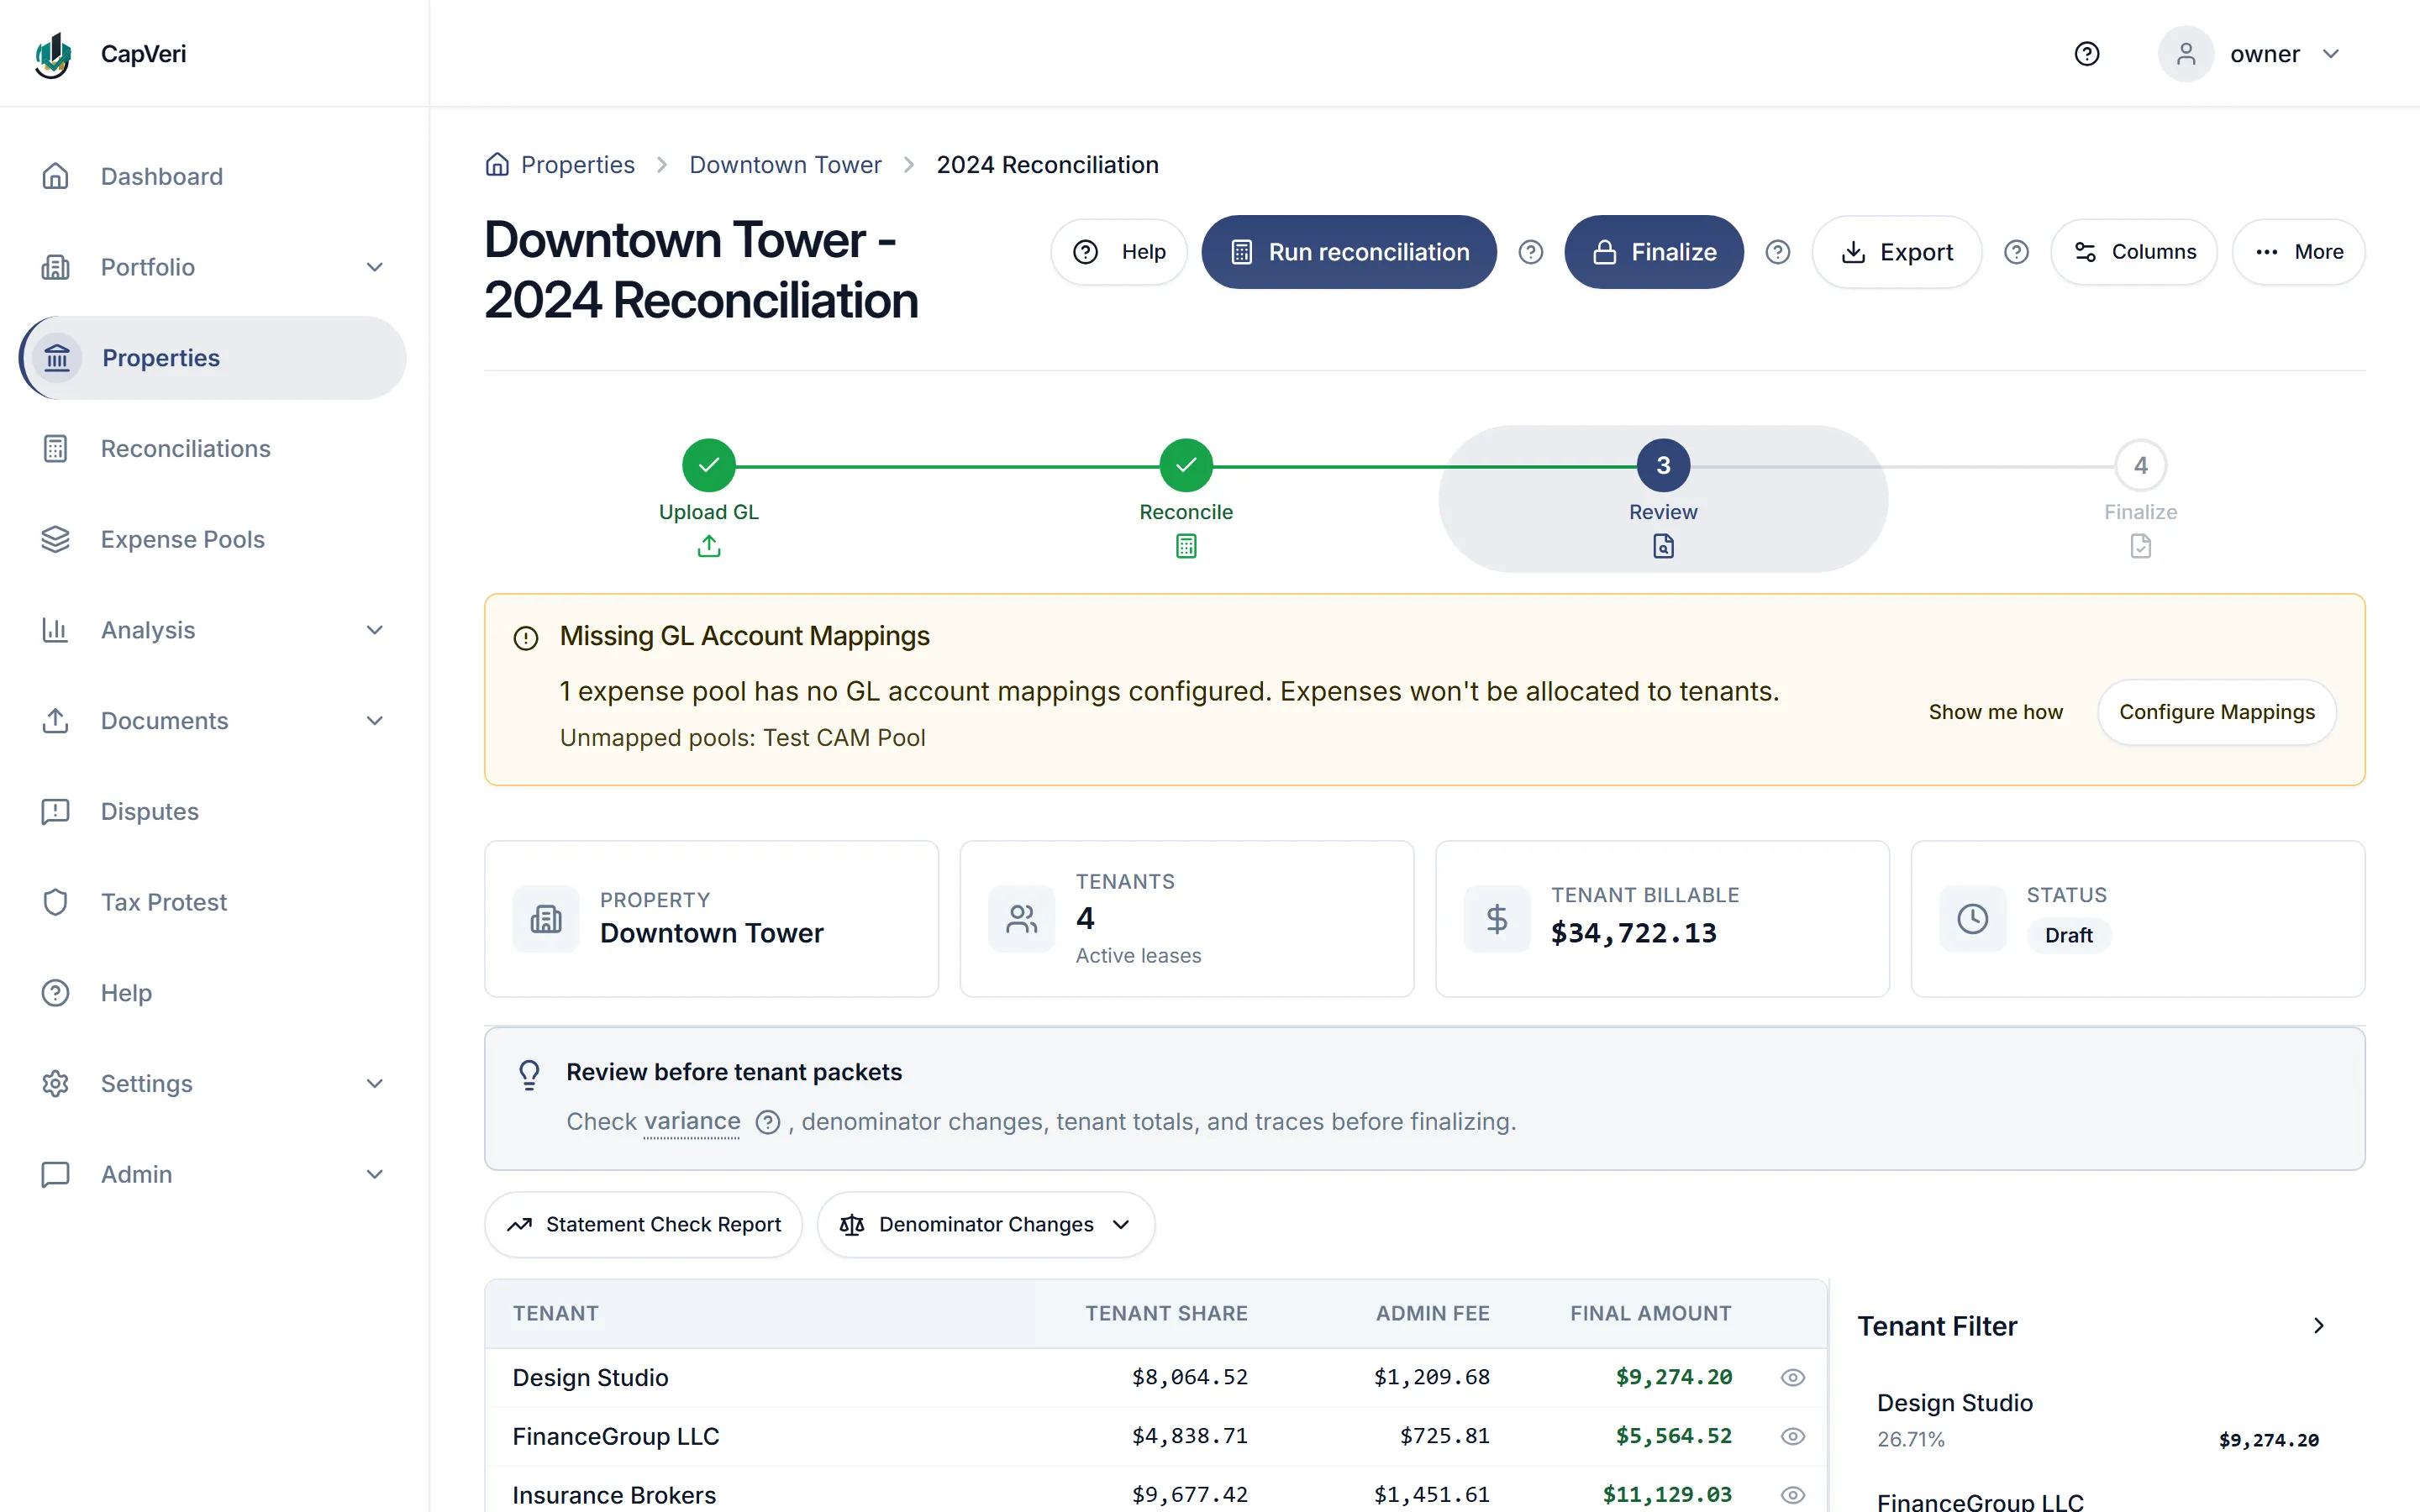The width and height of the screenshot is (2420, 1512).
Task: Click the variance underlined term
Action: pos(692,1121)
